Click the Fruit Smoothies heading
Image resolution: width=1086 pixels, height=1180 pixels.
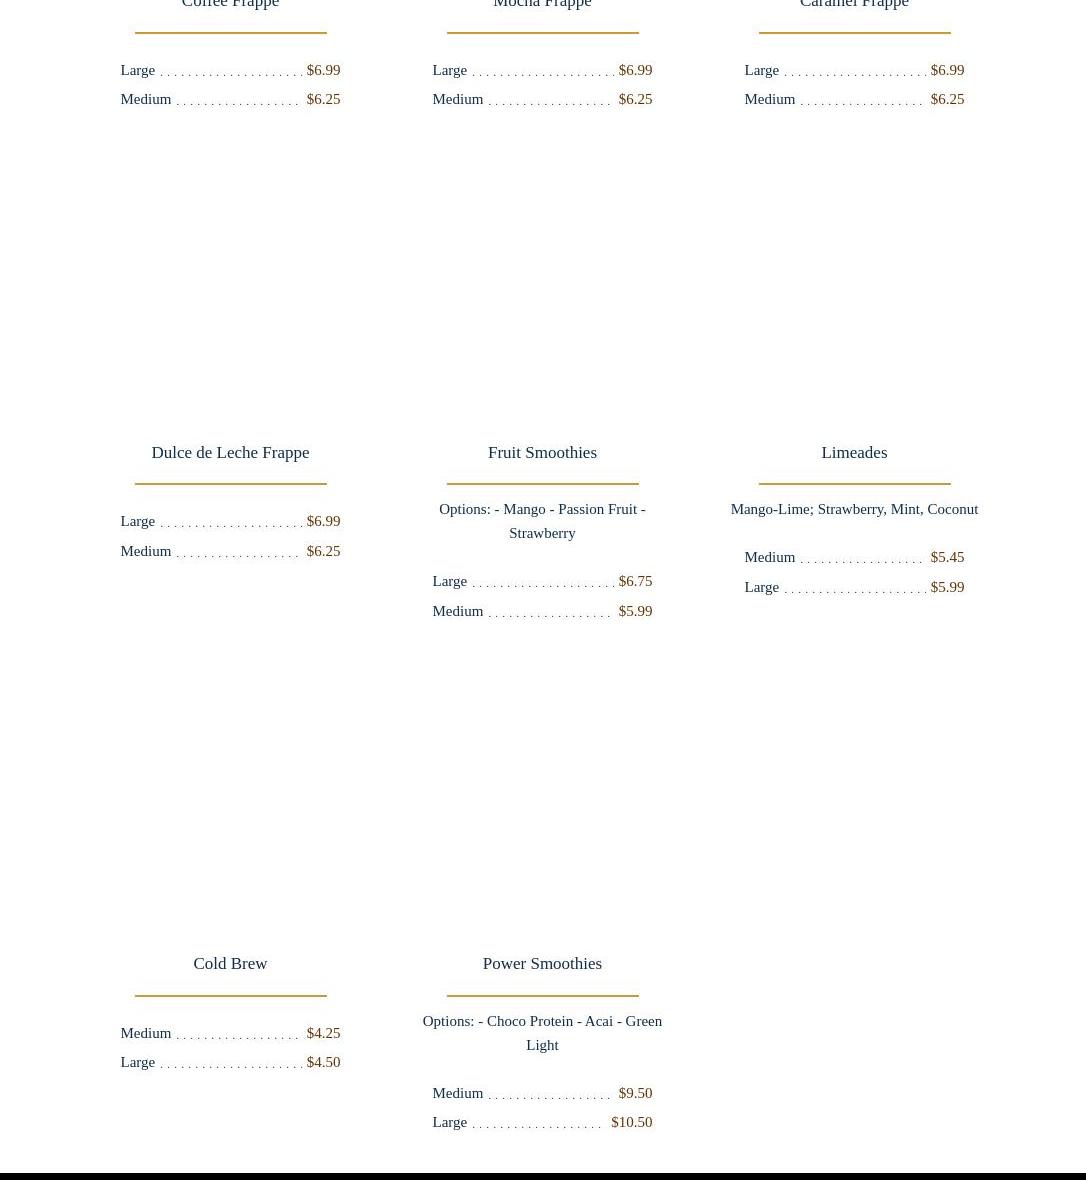542,453
